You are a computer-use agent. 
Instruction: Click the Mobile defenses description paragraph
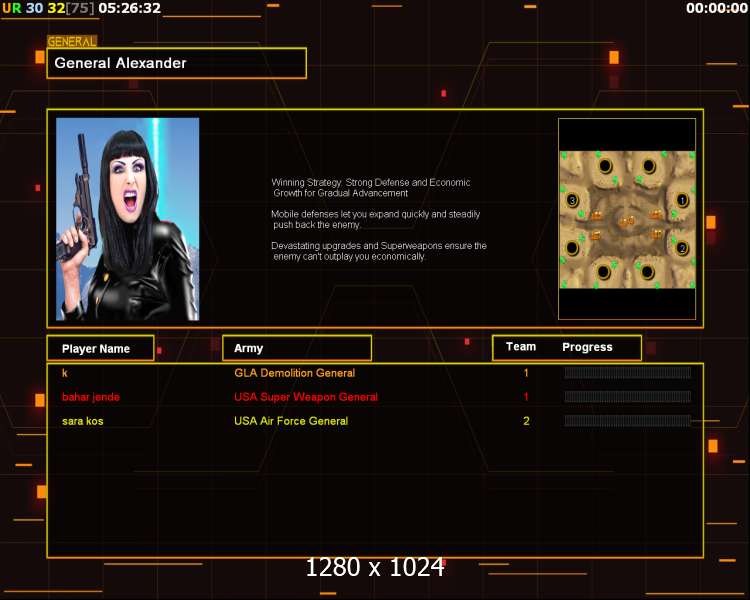pos(375,219)
